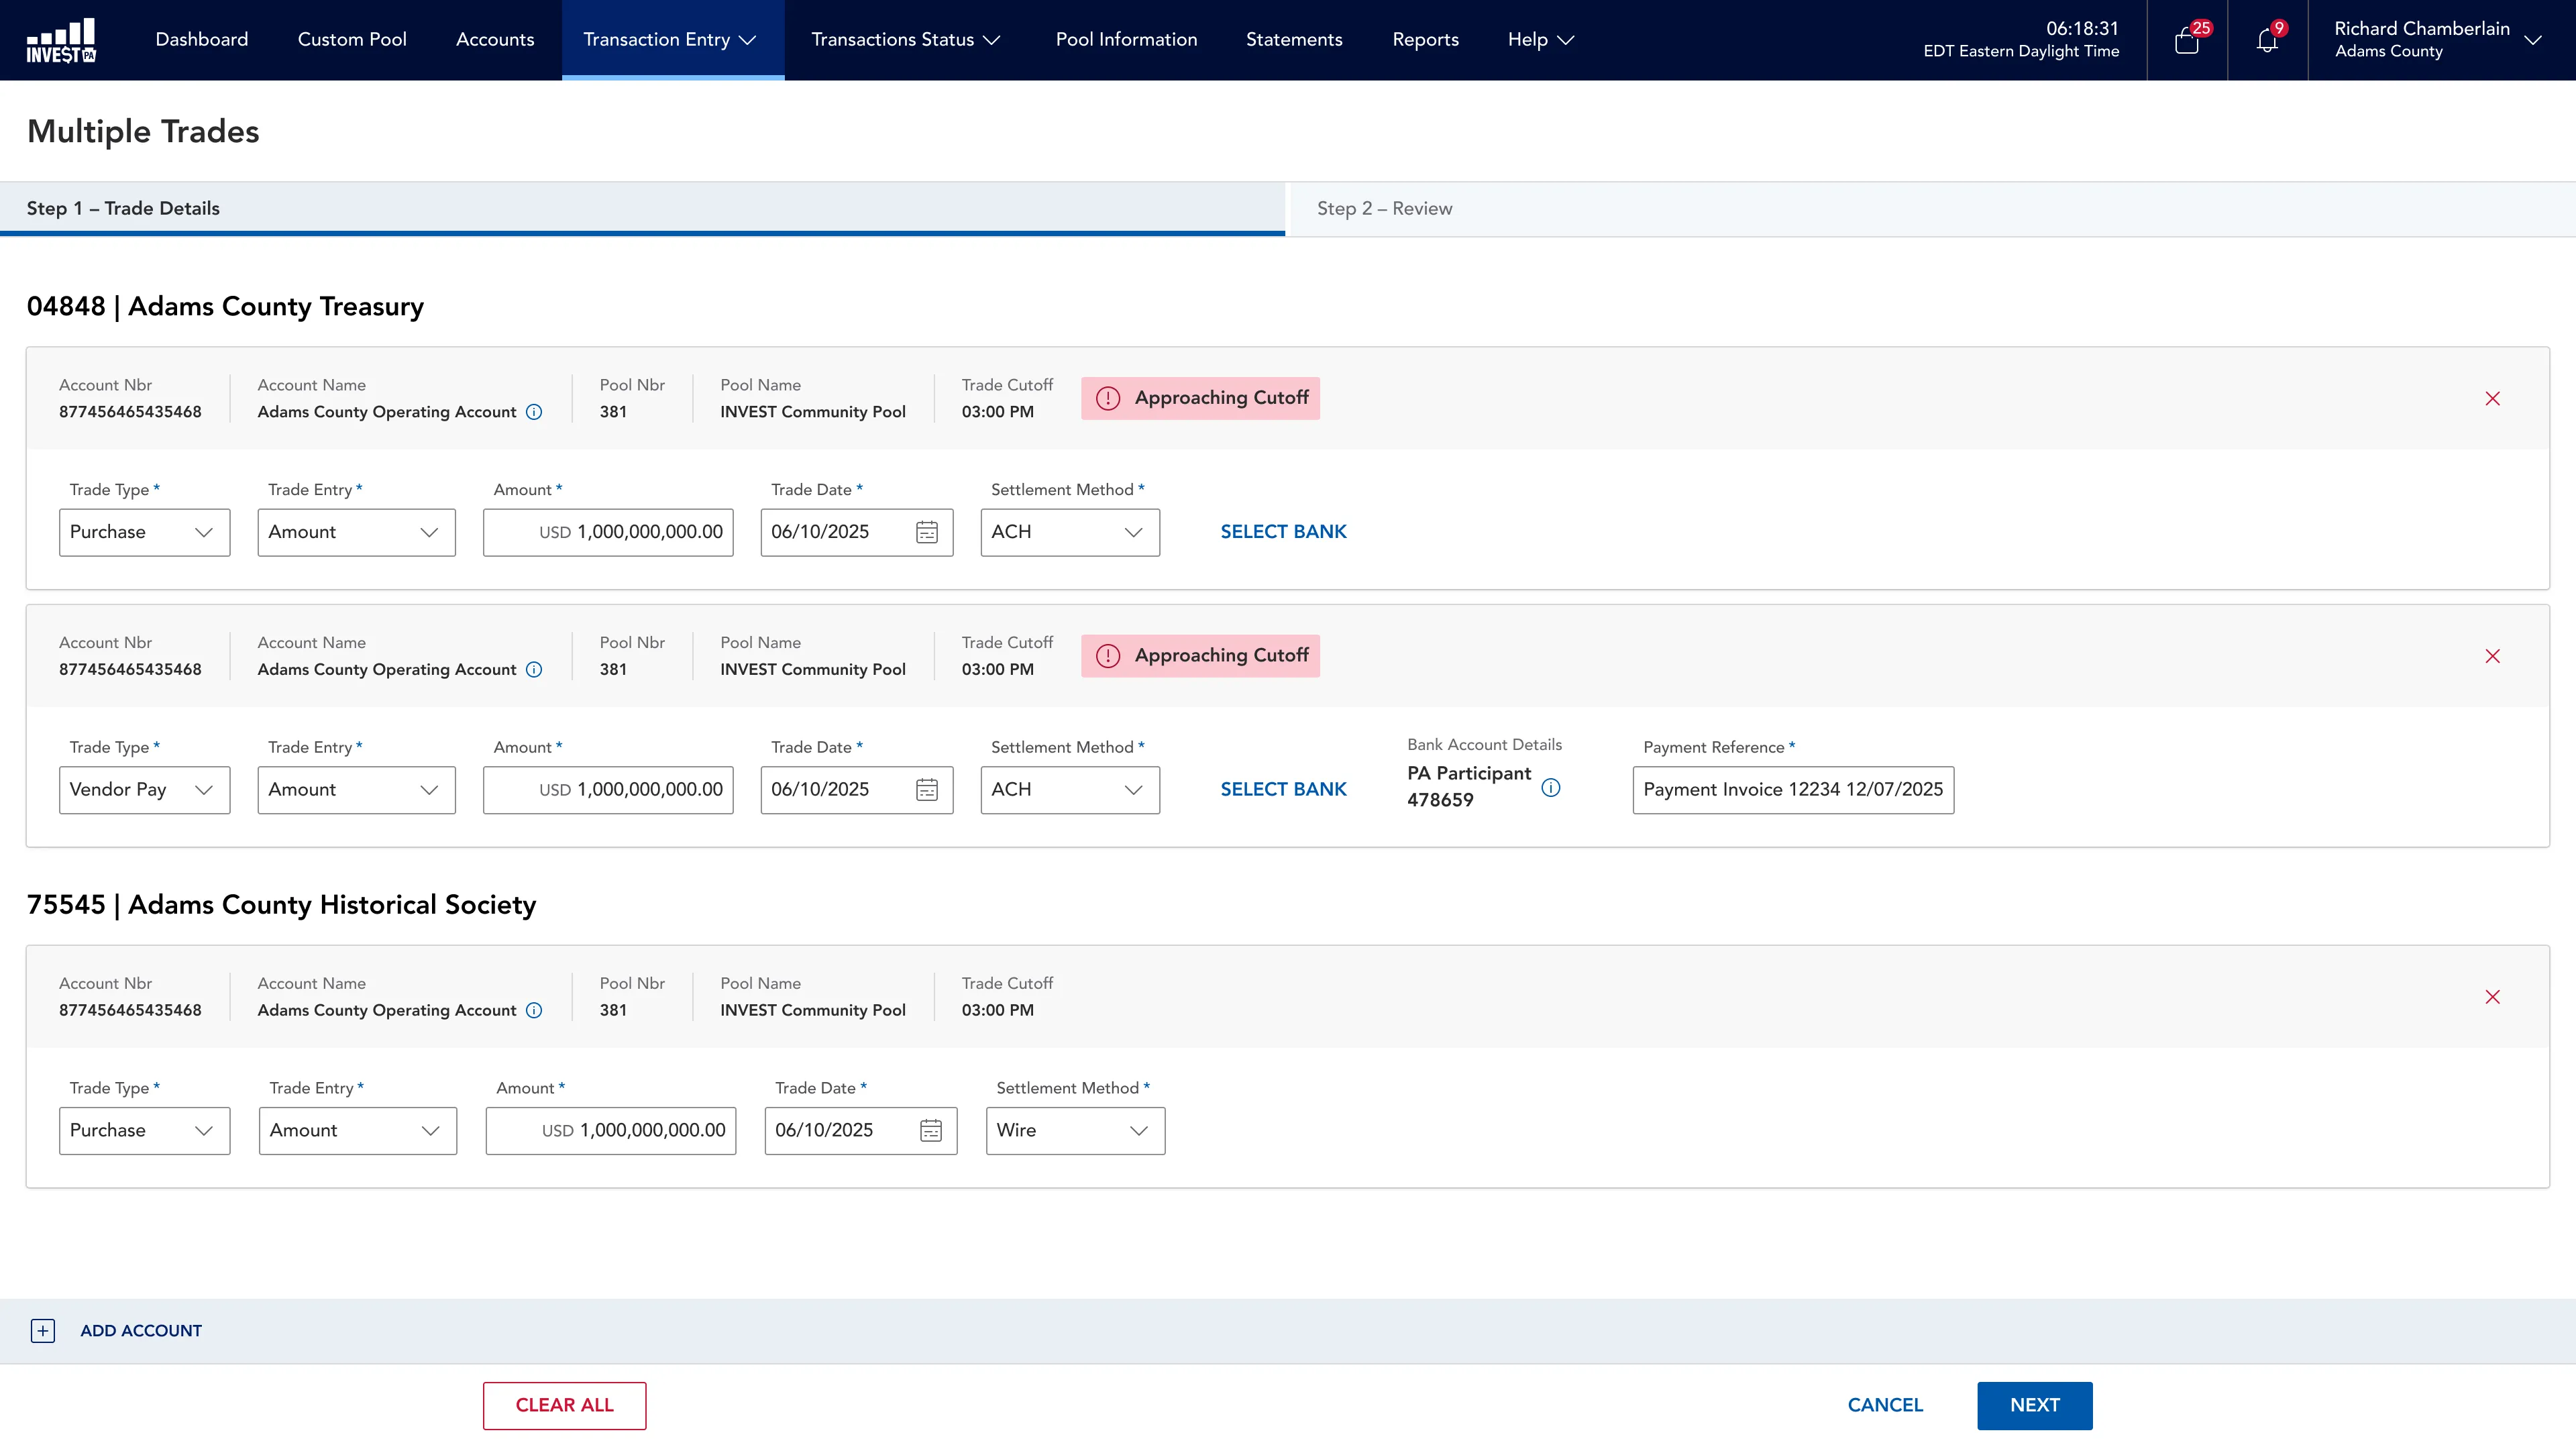Click the second Approaching Cutoff warning badge
This screenshot has height=1449, width=2576.
(x=1200, y=656)
